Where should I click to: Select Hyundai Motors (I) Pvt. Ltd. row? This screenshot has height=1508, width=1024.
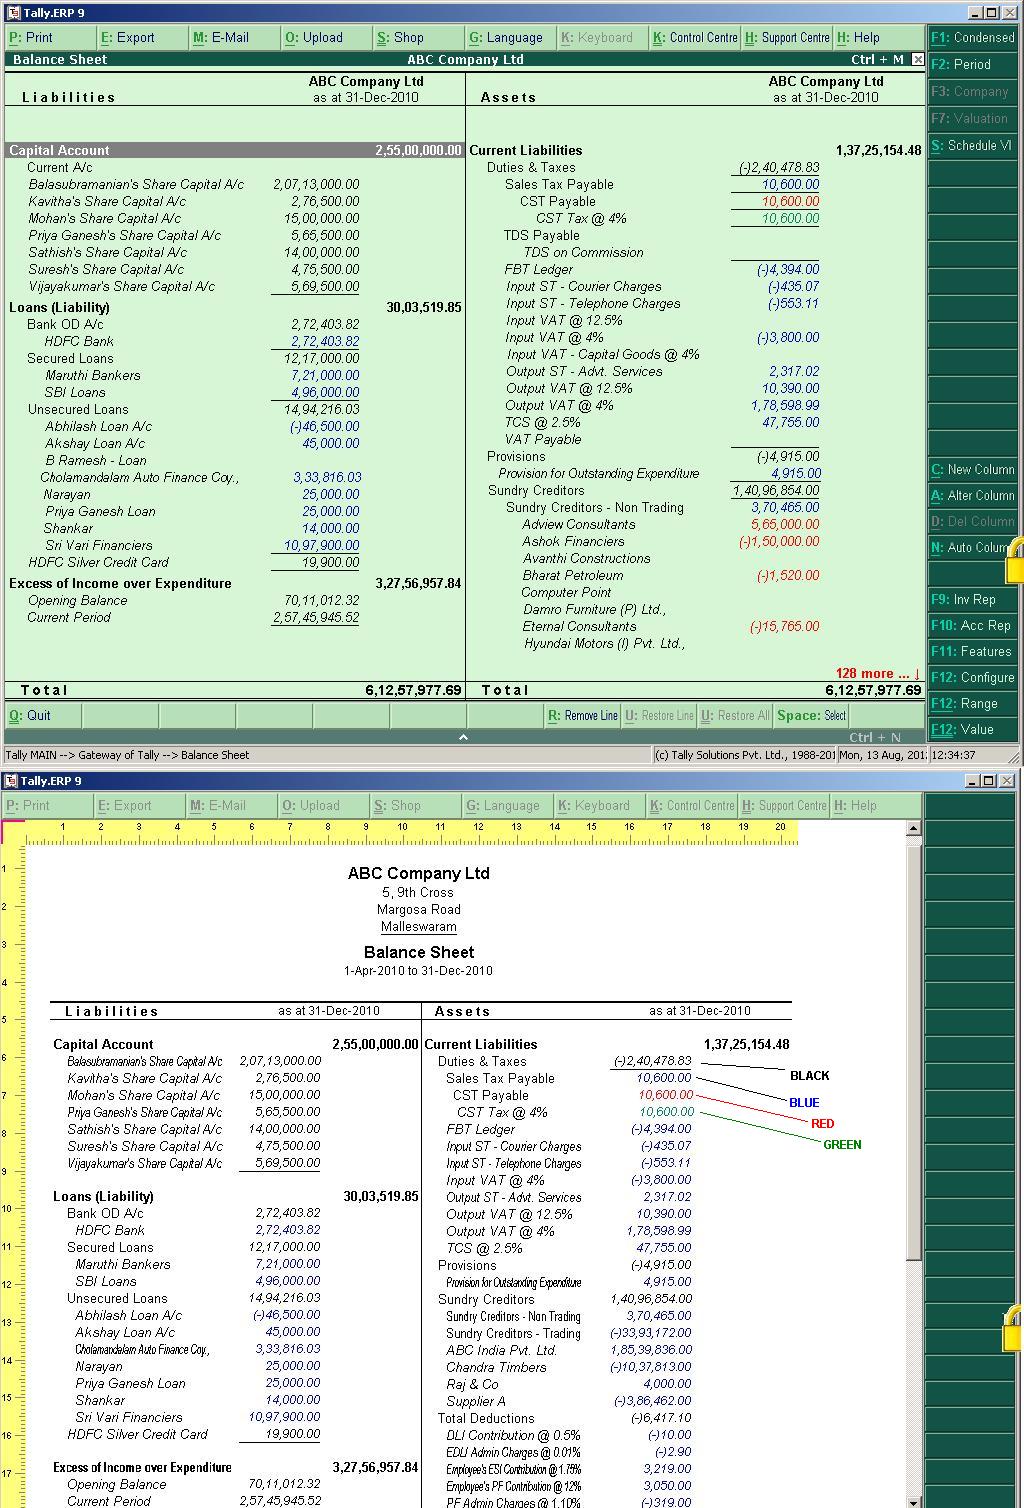click(604, 643)
